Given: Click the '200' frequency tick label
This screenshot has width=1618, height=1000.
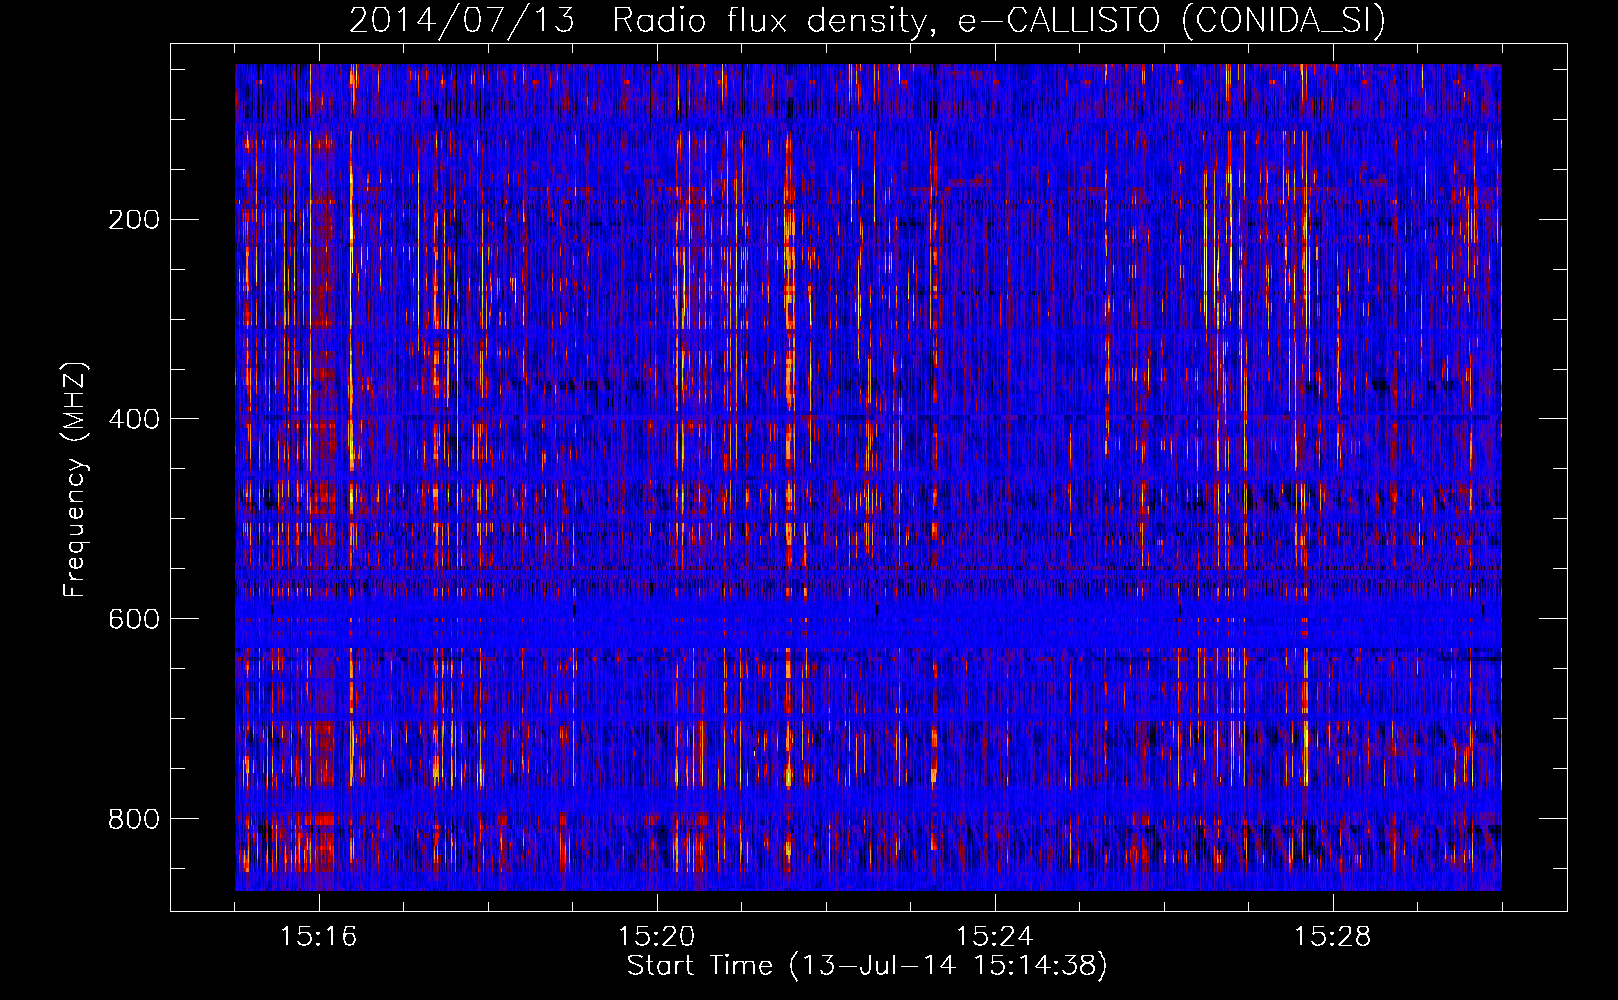Looking at the screenshot, I should 133,219.
